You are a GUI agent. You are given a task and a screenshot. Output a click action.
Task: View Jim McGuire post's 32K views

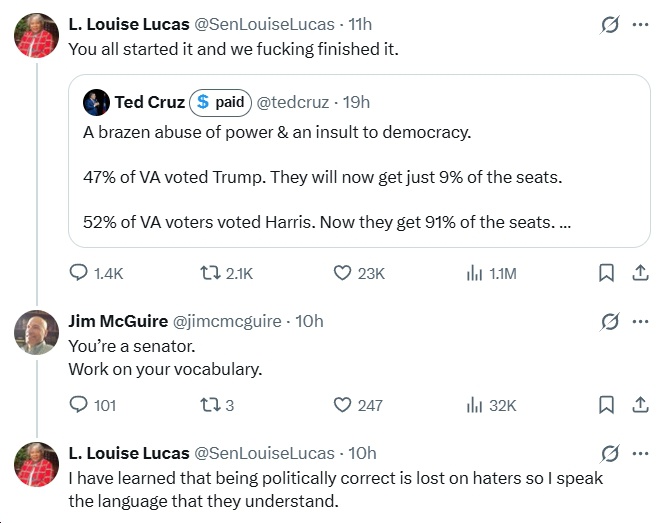[476, 405]
